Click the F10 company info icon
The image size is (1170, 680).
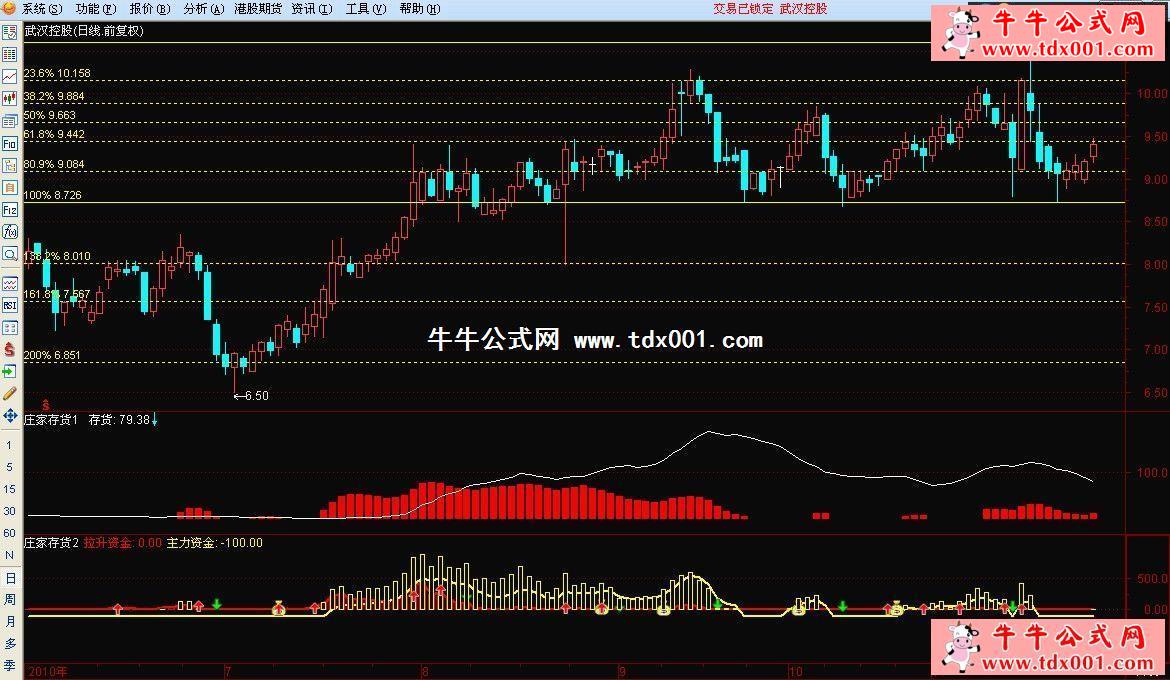[x=10, y=143]
